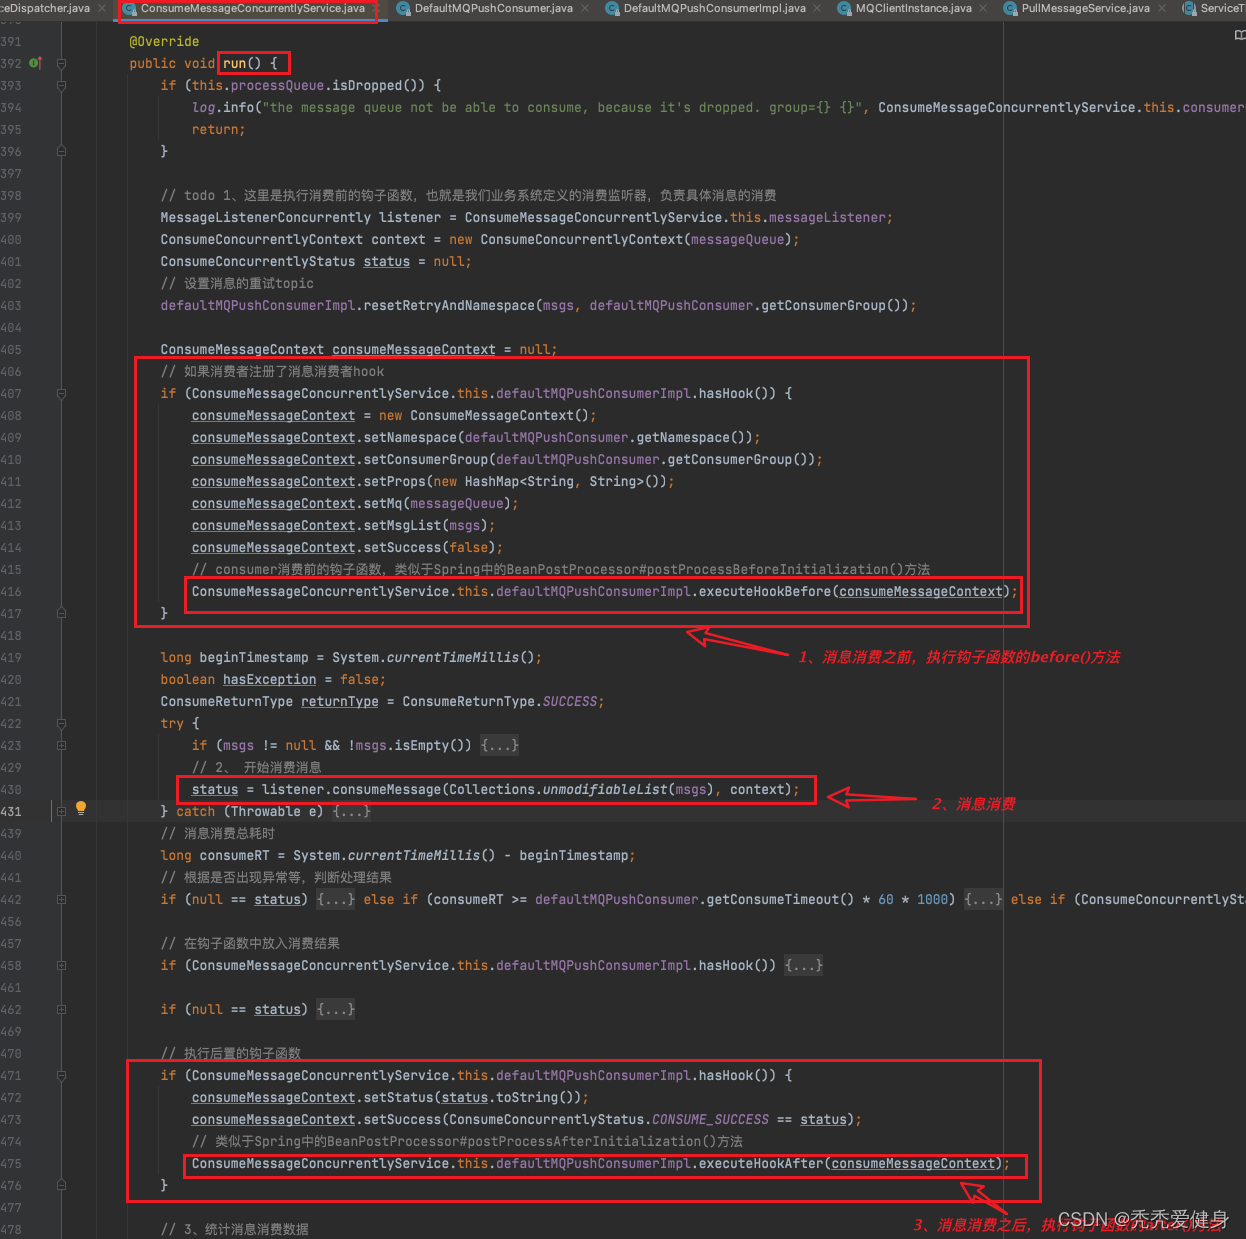Click the CONSUME_SUCCESS constant
The width and height of the screenshot is (1246, 1239).
pos(710,1119)
